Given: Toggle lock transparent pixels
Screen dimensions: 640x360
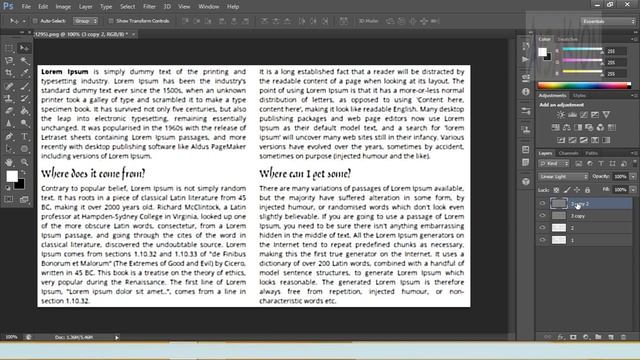Looking at the screenshot, I should pos(556,190).
